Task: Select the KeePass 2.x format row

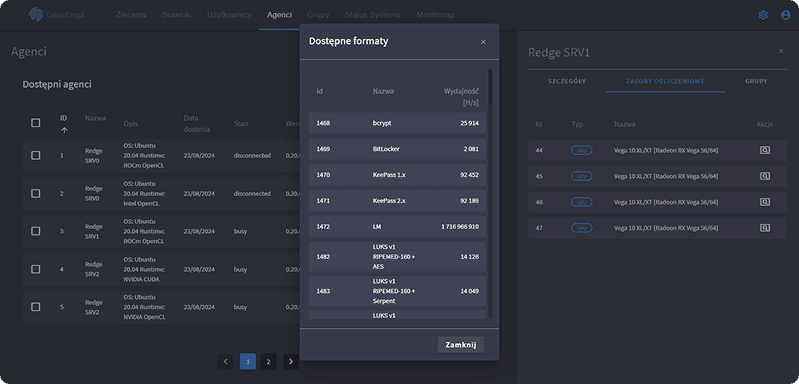Action: click(397, 201)
